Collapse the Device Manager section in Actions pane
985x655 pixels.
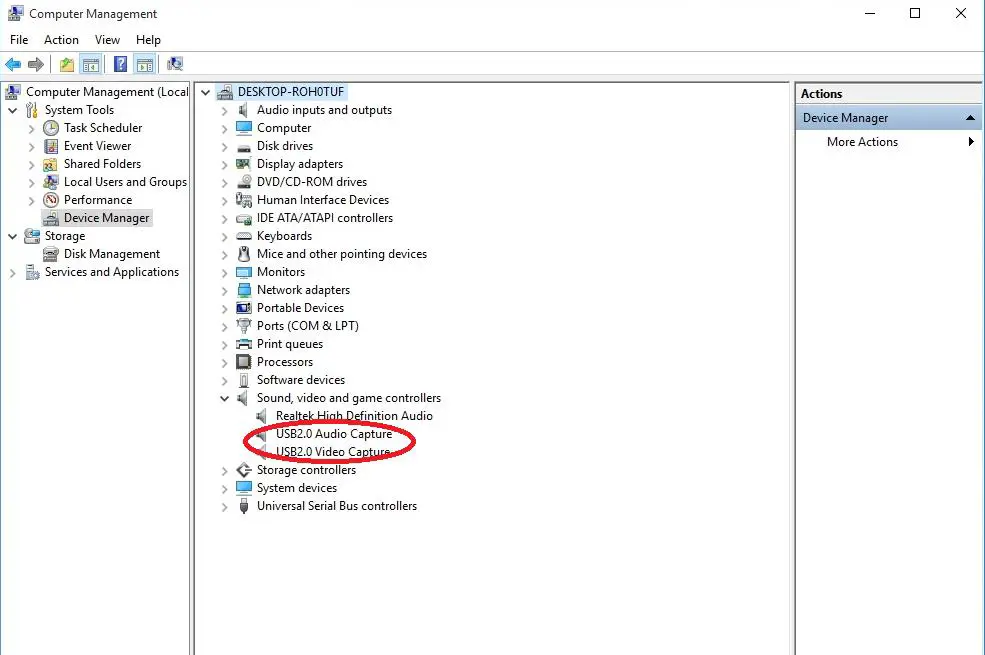click(x=968, y=117)
